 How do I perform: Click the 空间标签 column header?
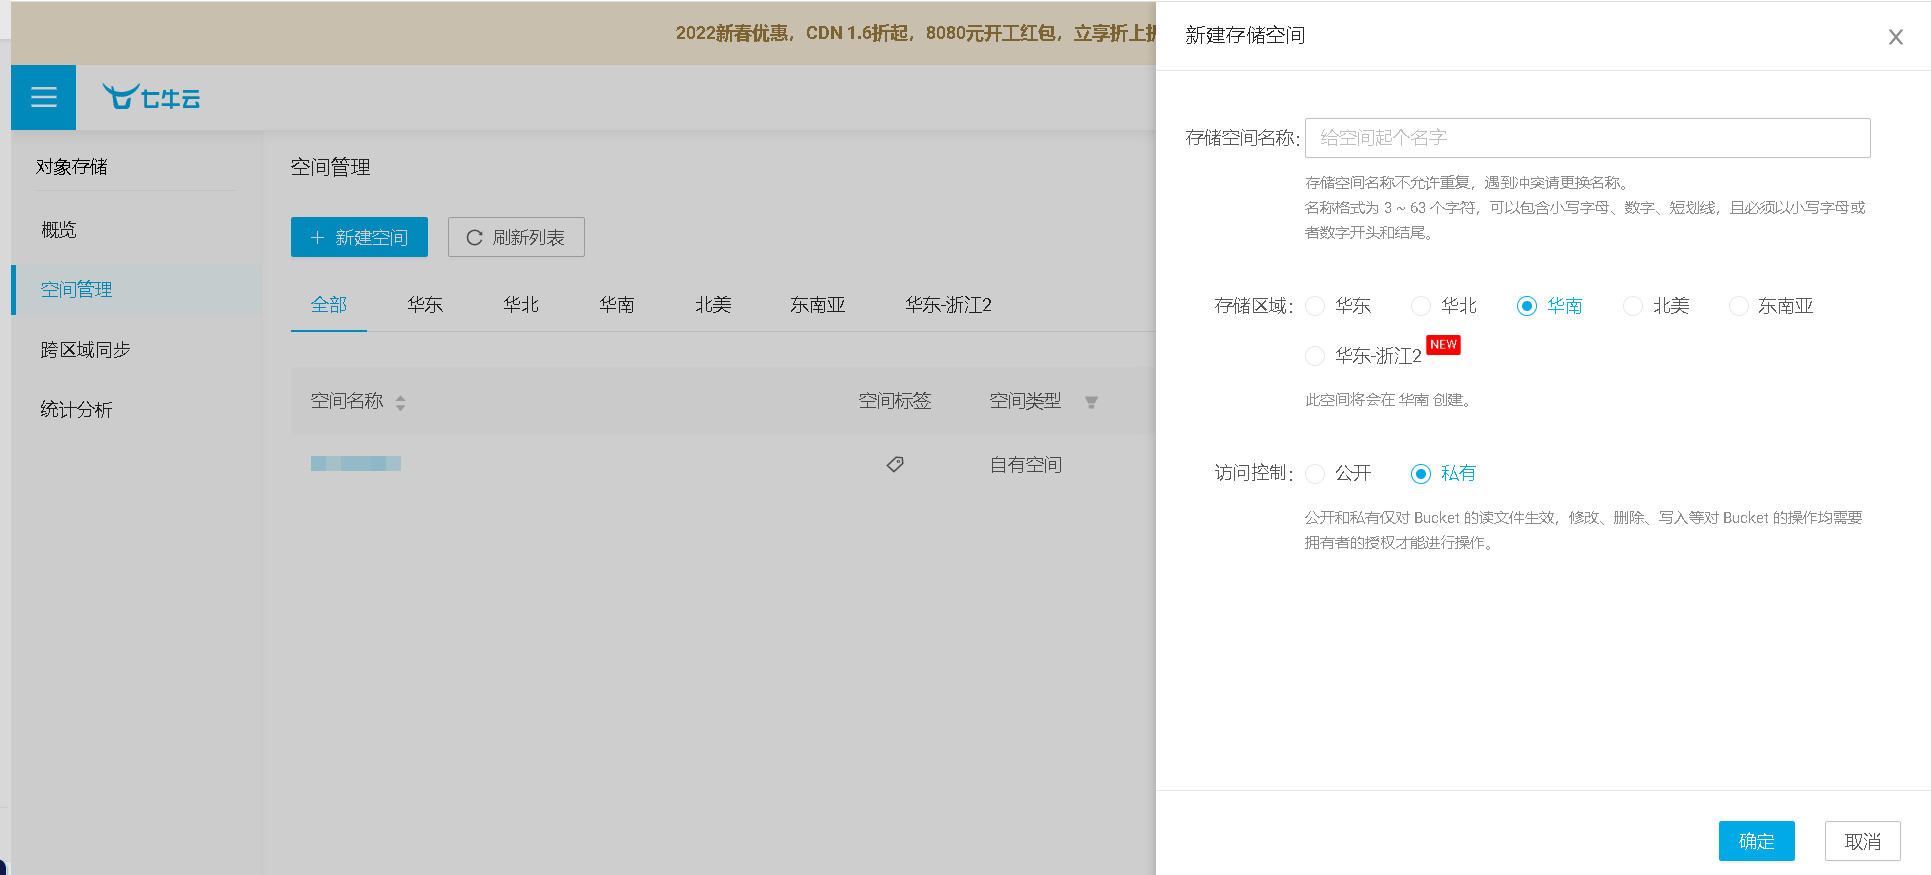(895, 401)
